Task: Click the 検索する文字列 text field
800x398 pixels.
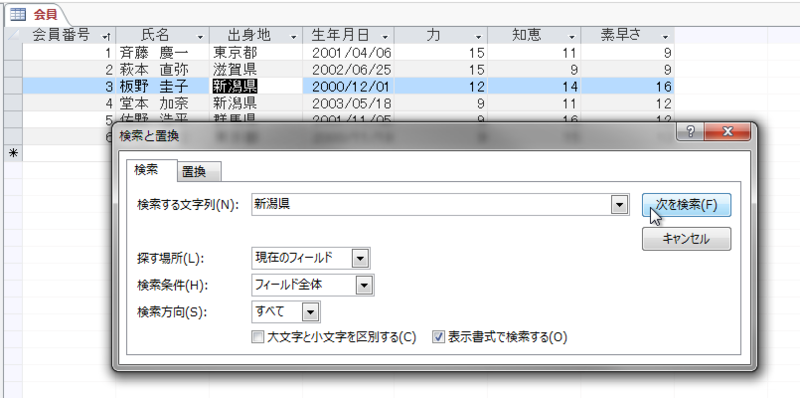Action: point(432,205)
